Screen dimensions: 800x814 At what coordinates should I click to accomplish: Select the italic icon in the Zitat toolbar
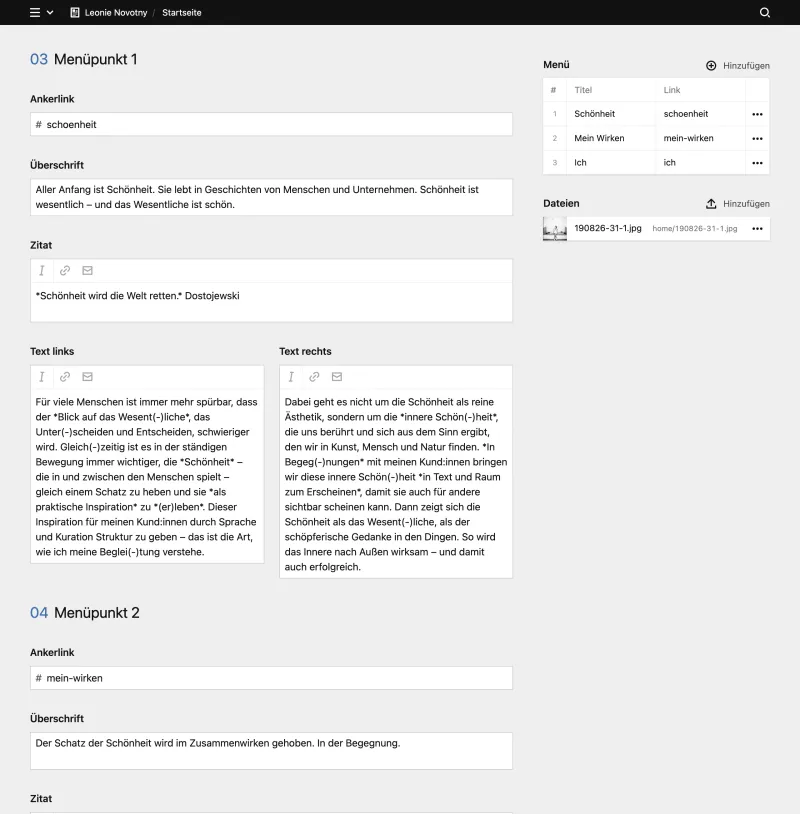[x=41, y=270]
